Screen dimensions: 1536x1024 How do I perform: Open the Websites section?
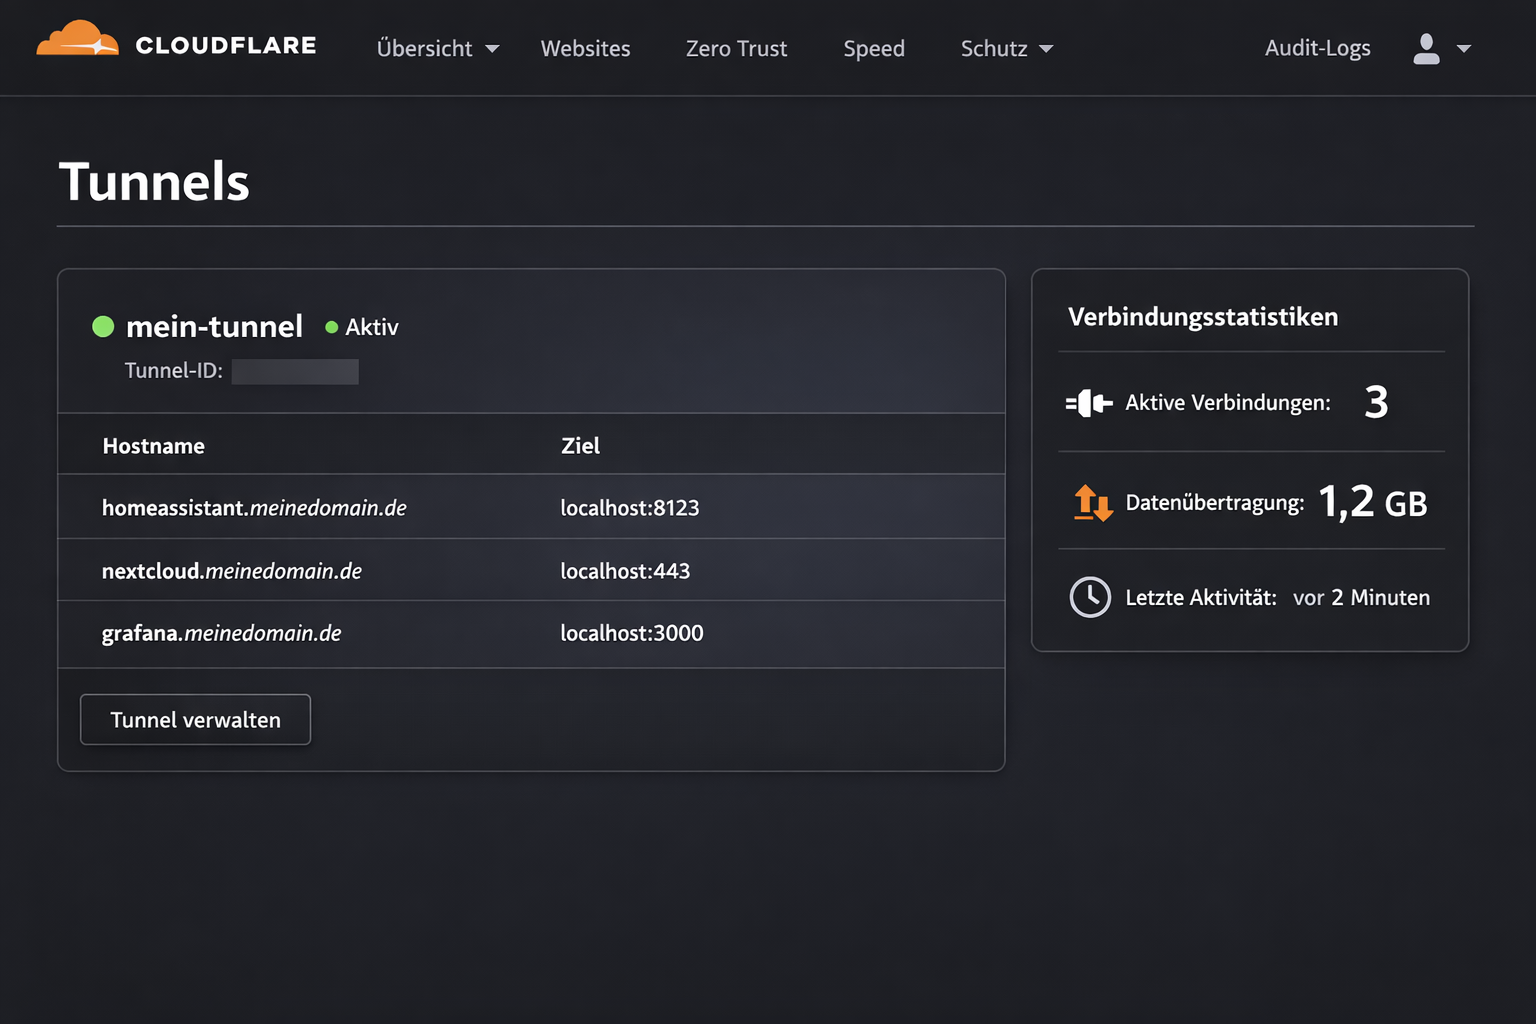[585, 48]
